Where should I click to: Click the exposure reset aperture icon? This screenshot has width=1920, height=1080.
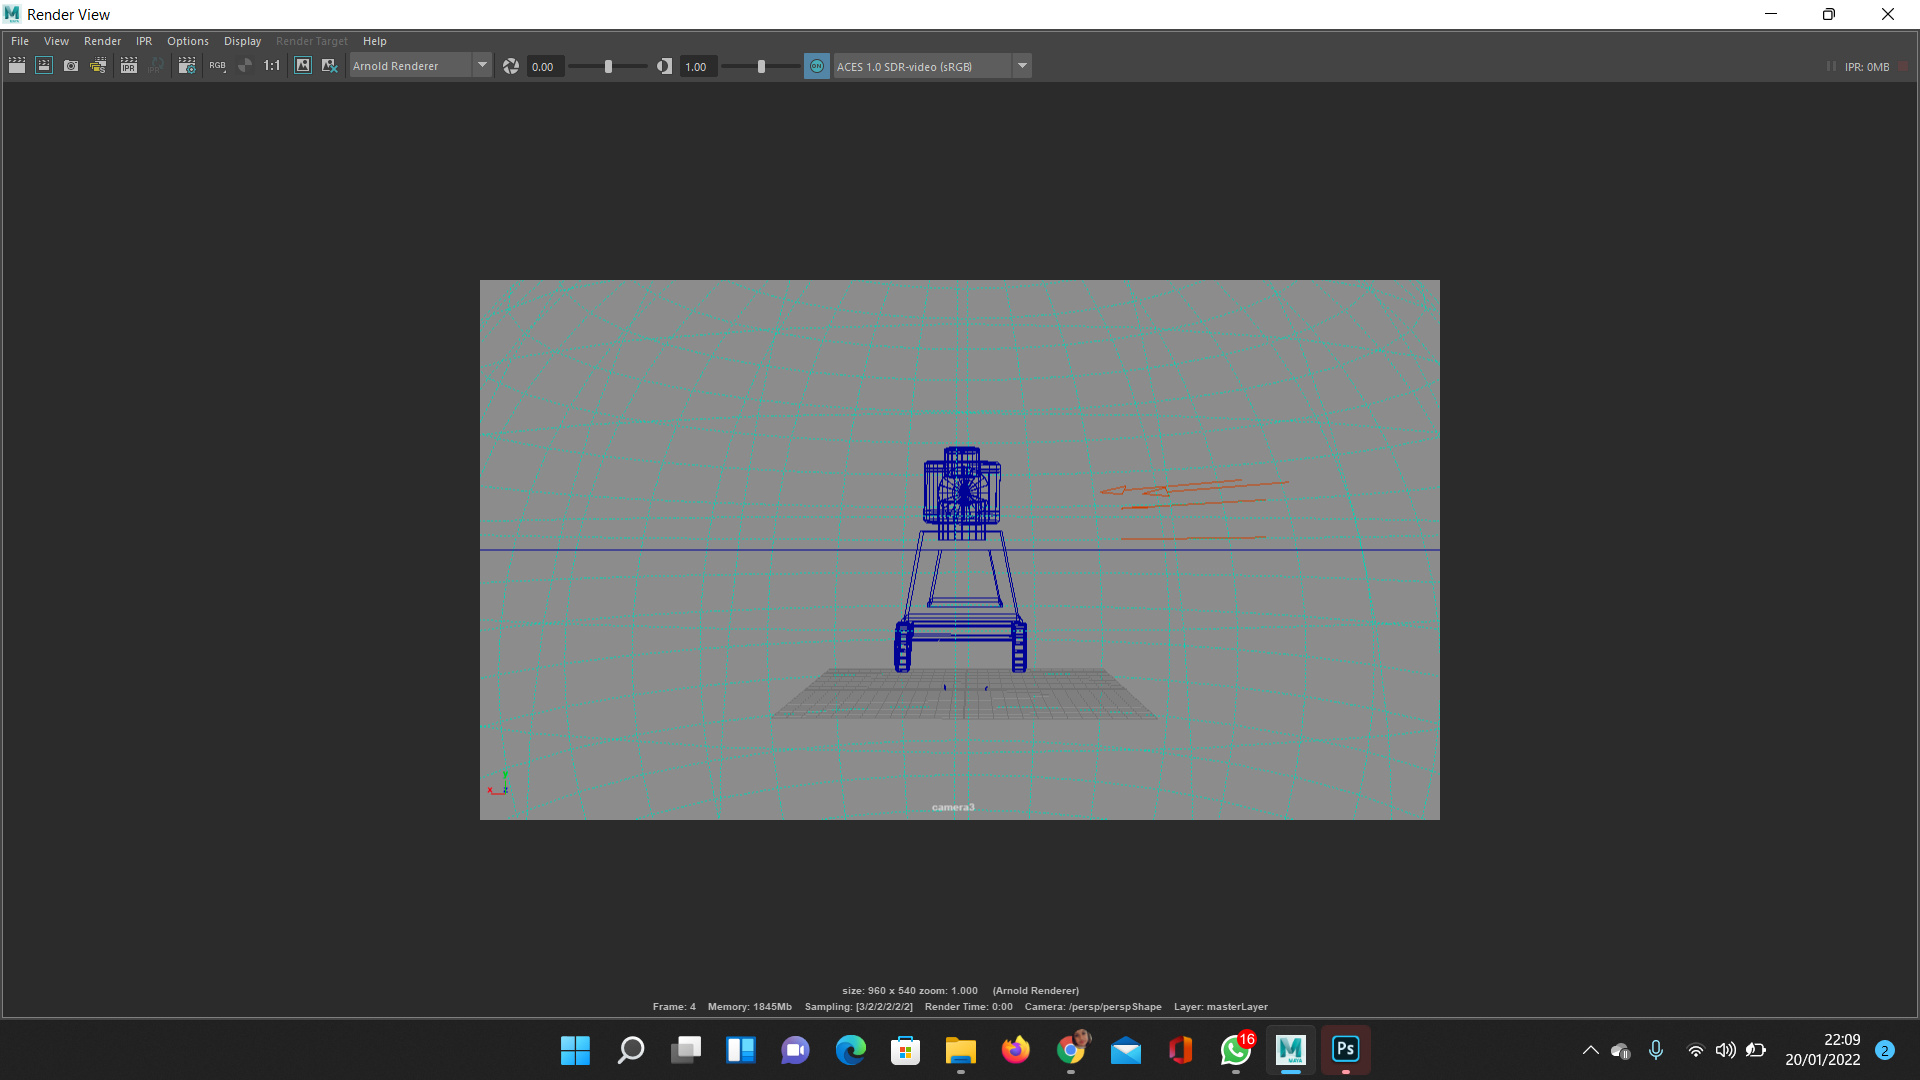pyautogui.click(x=511, y=66)
